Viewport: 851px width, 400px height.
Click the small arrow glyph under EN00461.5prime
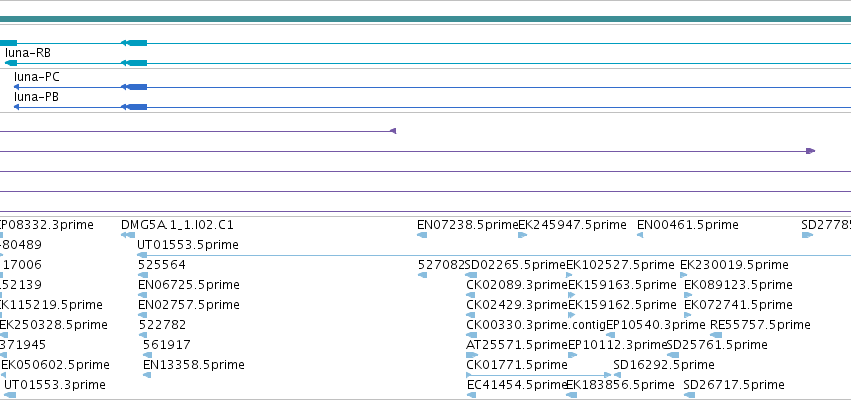point(640,235)
